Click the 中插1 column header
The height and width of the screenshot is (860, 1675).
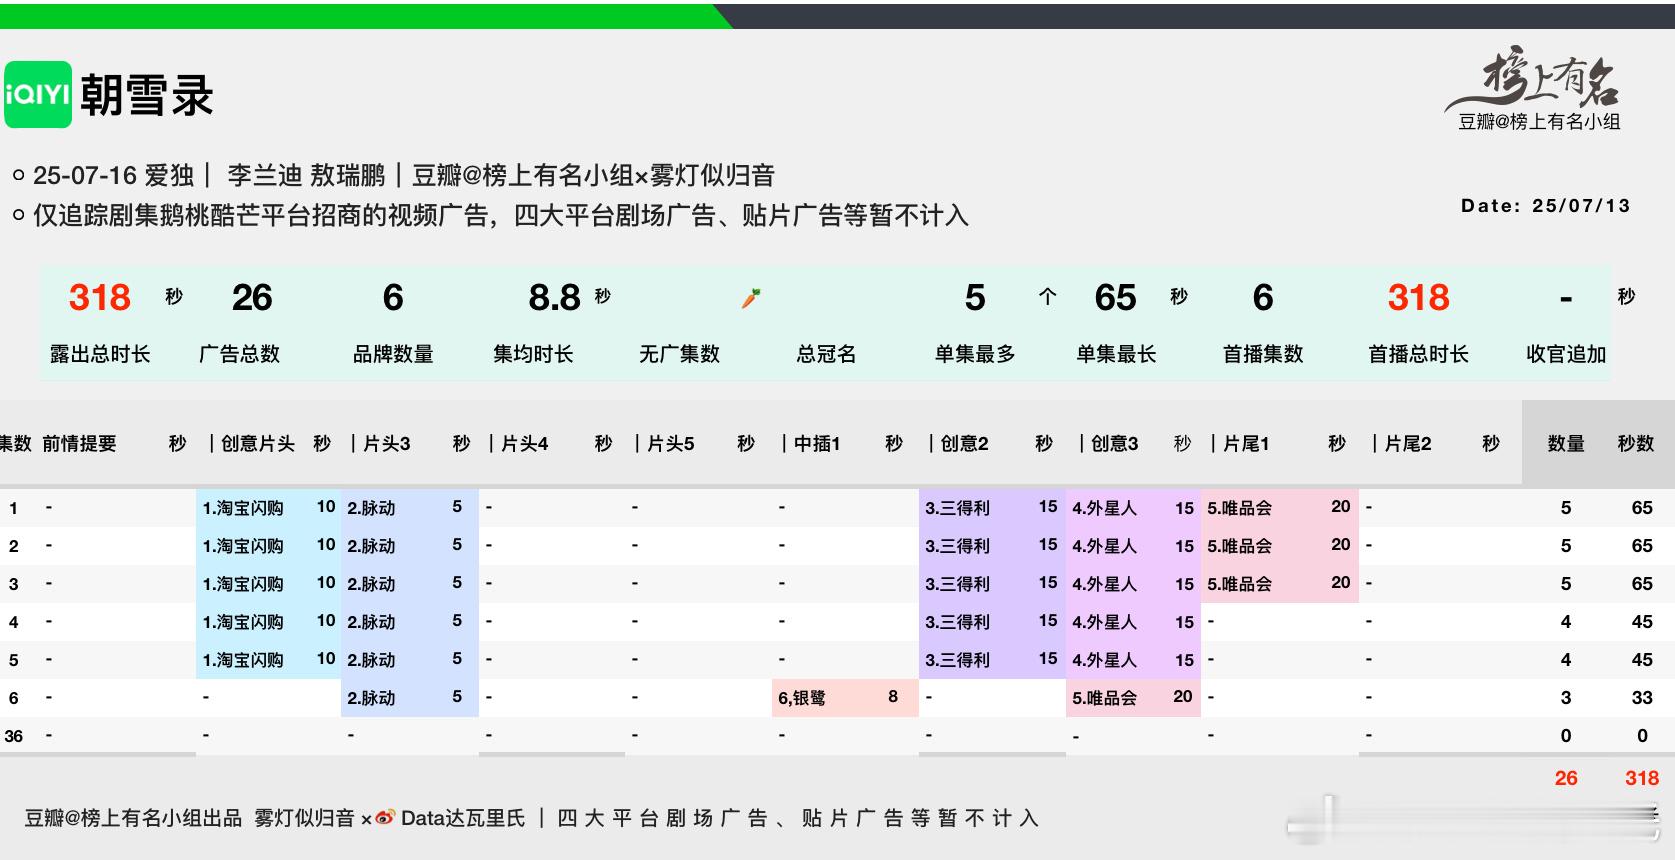coord(817,443)
